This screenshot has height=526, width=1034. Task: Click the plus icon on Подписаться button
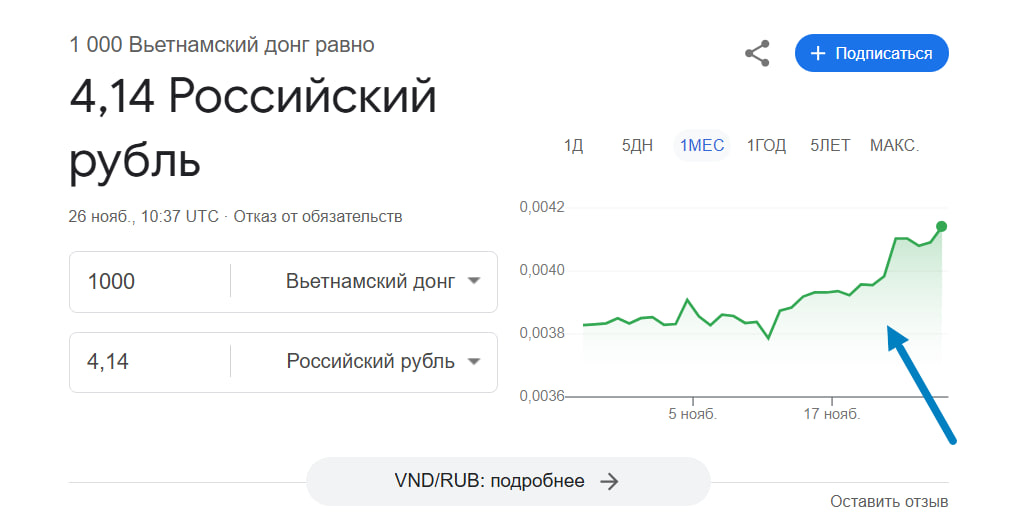pyautogui.click(x=818, y=53)
